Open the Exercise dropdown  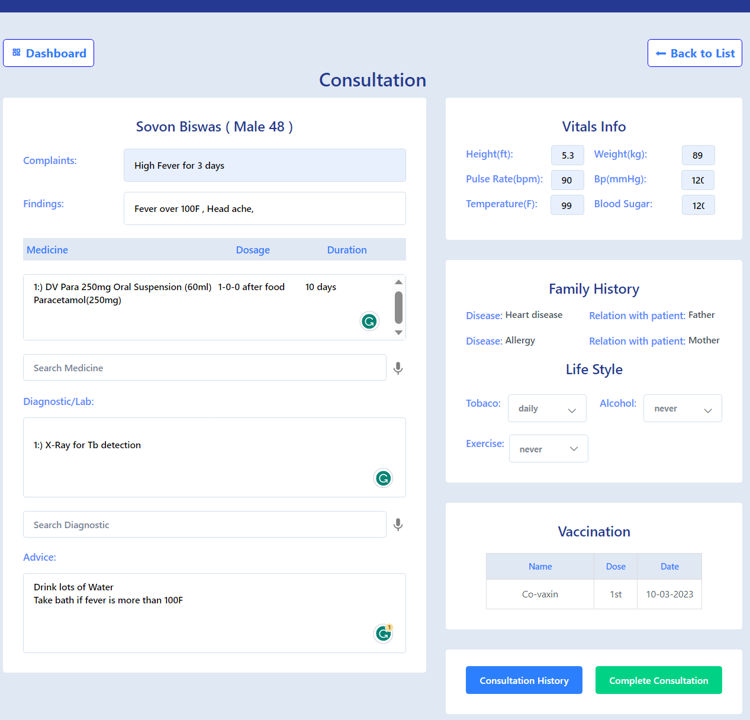(x=549, y=449)
